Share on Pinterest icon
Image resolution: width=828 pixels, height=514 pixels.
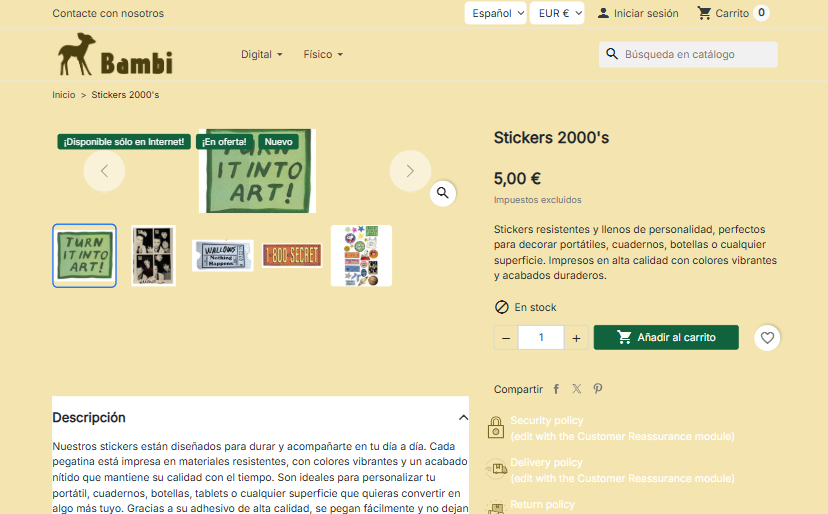598,389
